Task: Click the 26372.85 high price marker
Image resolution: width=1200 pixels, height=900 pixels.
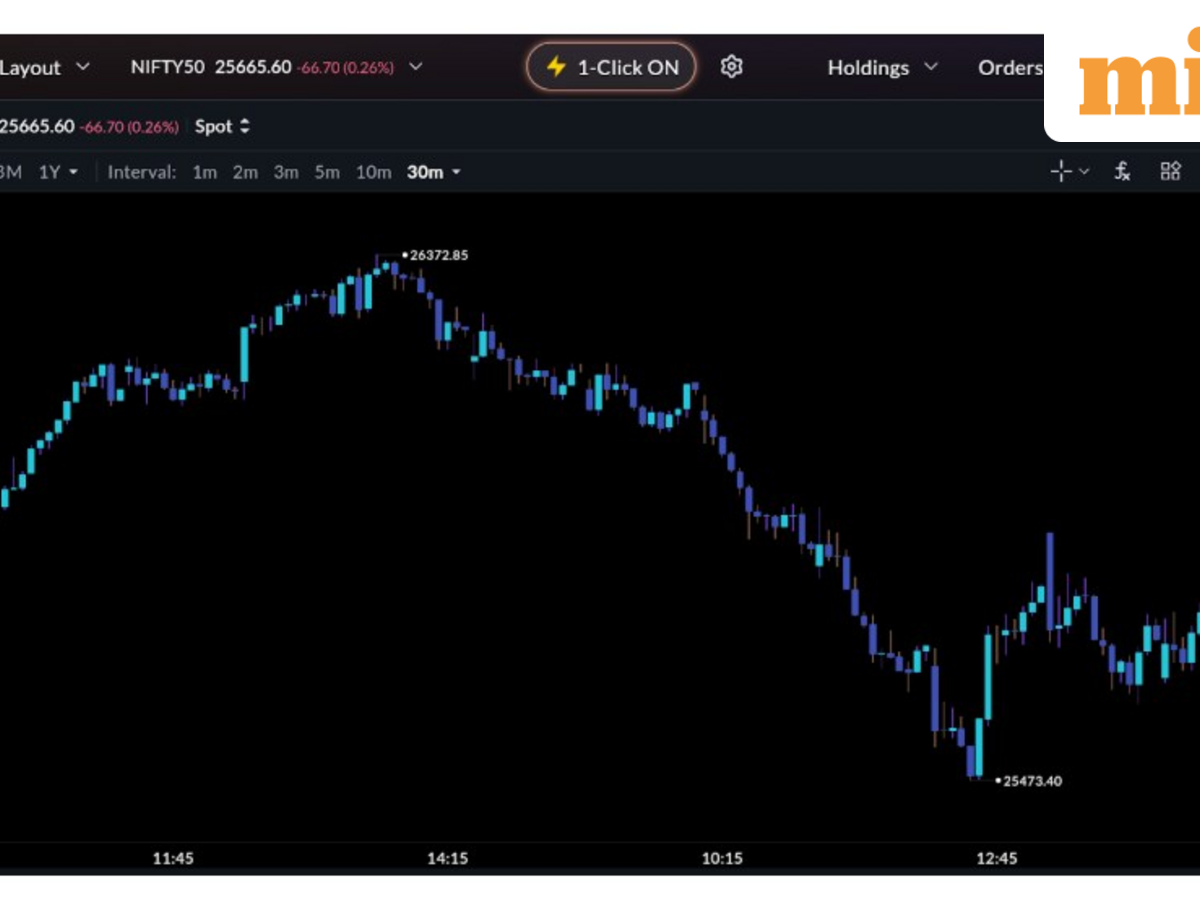Action: [437, 256]
